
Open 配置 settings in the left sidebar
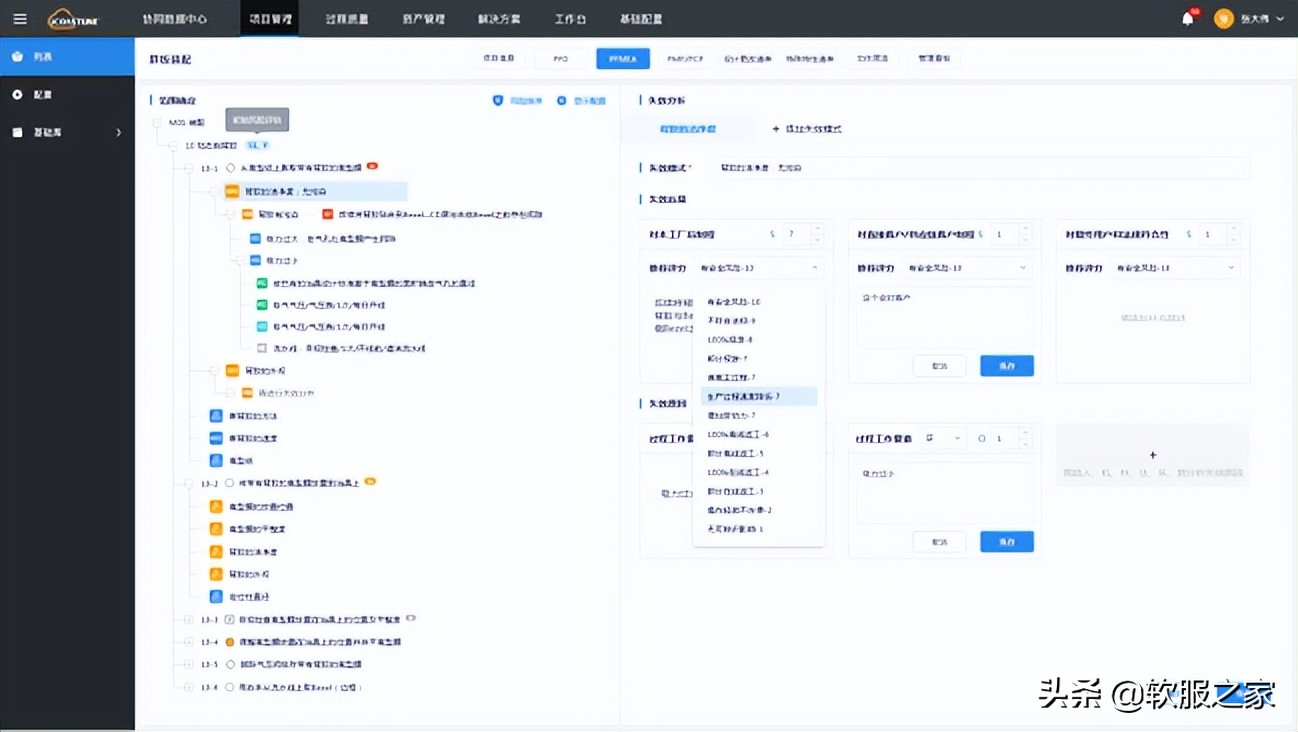(x=42, y=94)
